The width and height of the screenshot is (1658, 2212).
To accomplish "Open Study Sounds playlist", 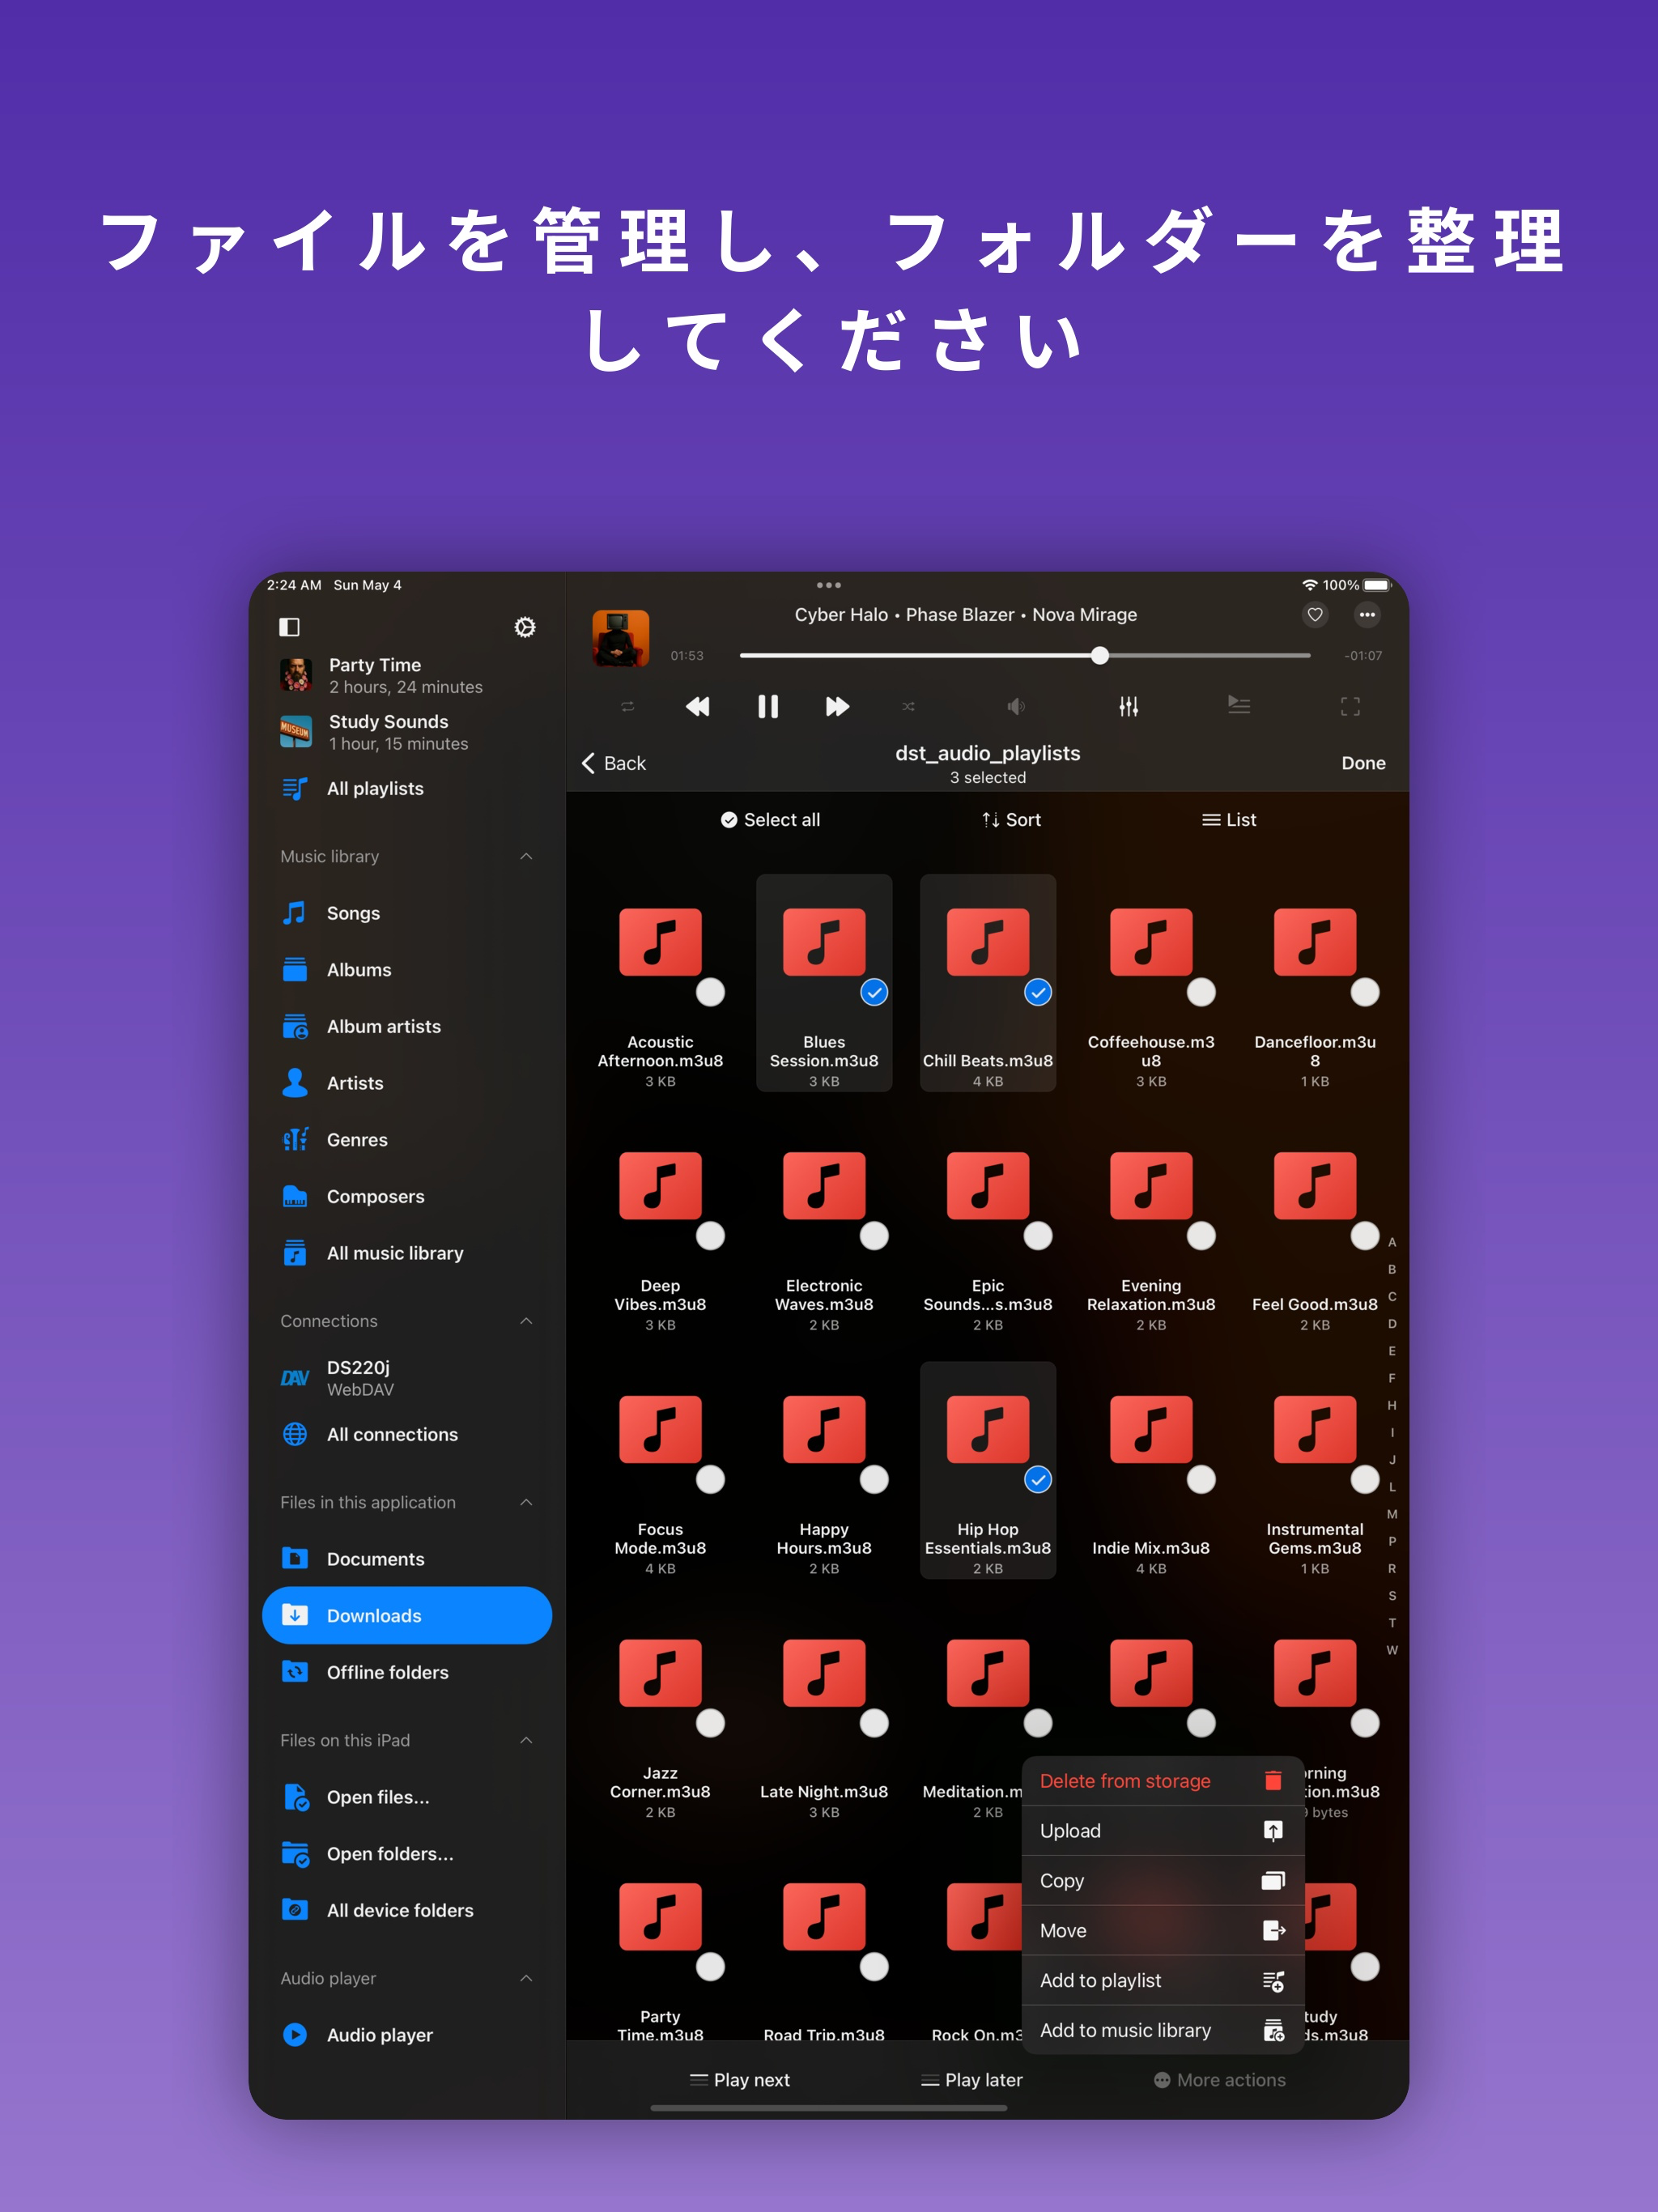I will coord(407,732).
